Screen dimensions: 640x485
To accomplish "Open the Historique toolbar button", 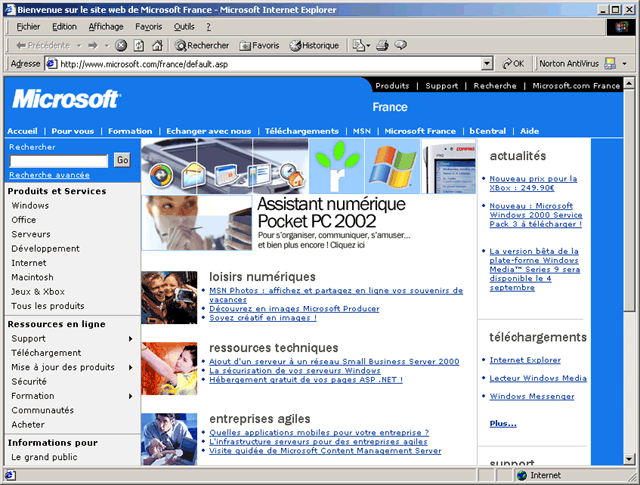I will coord(314,45).
